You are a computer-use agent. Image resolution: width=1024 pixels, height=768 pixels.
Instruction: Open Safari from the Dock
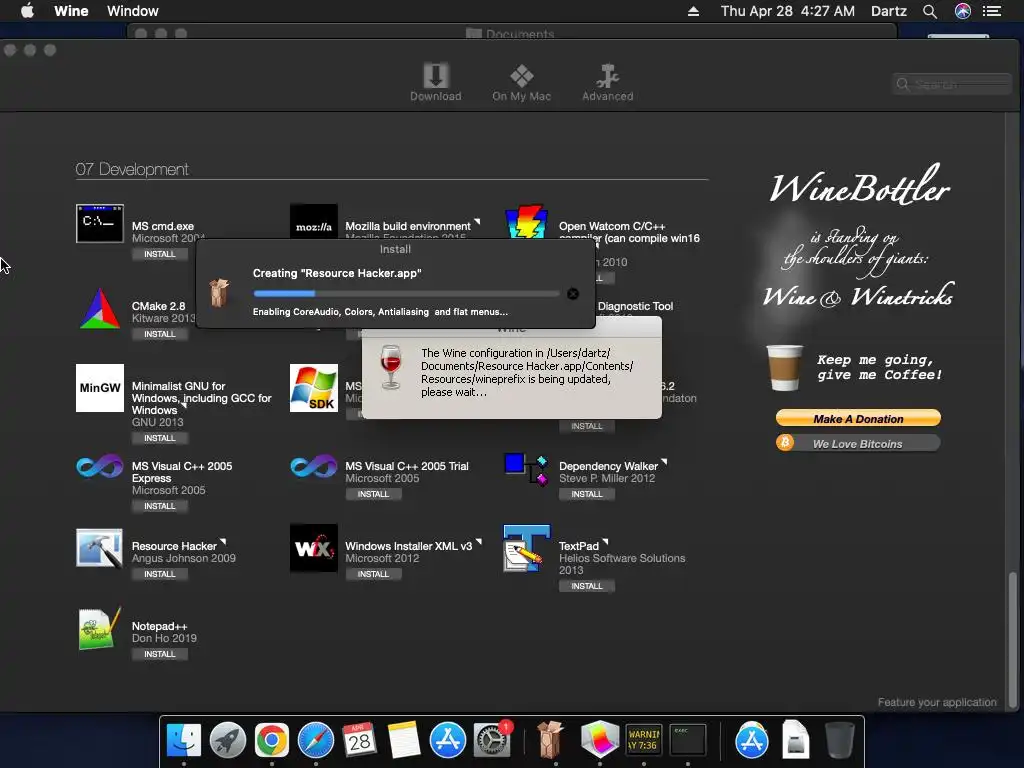point(315,740)
